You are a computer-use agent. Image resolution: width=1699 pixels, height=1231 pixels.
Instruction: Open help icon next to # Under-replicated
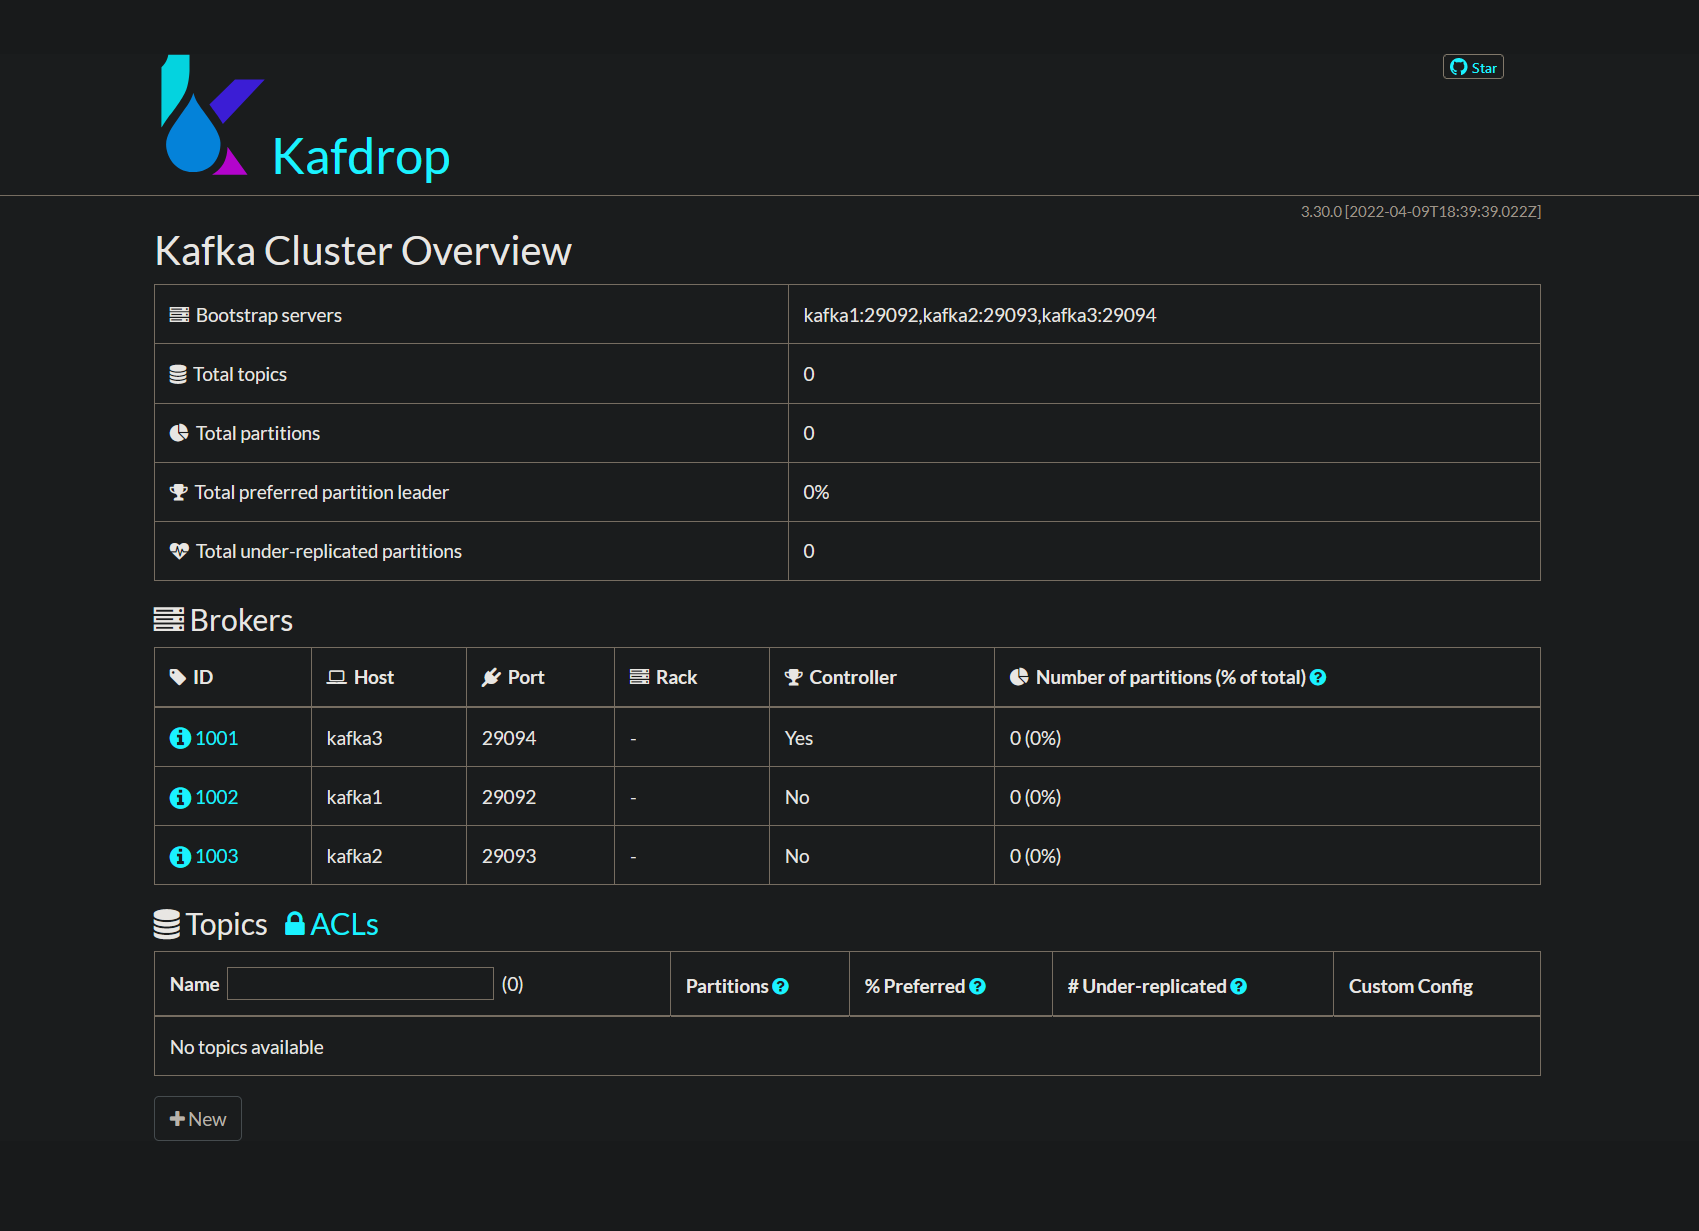pos(1239,987)
